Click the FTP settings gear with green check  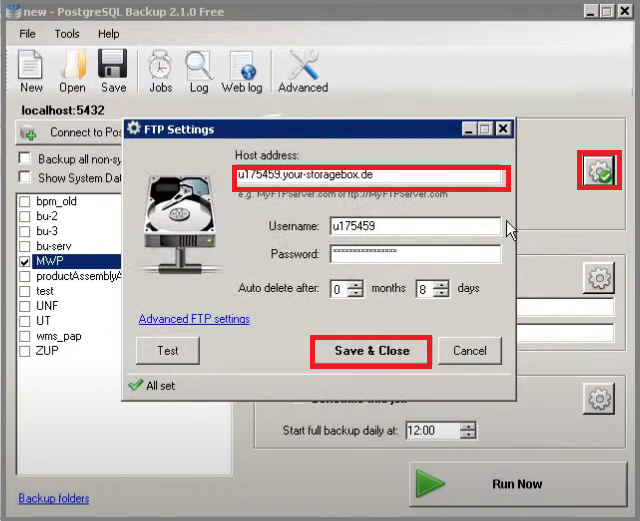click(599, 170)
